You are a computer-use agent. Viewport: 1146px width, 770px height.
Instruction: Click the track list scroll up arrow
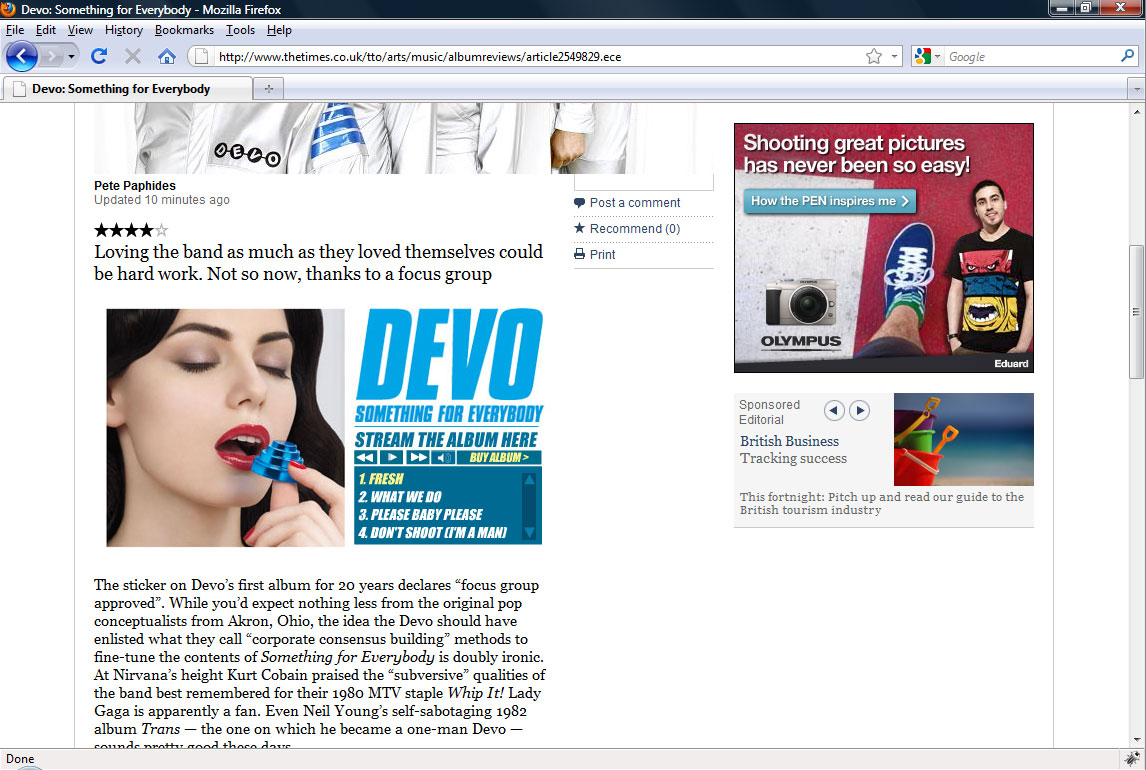[529, 480]
